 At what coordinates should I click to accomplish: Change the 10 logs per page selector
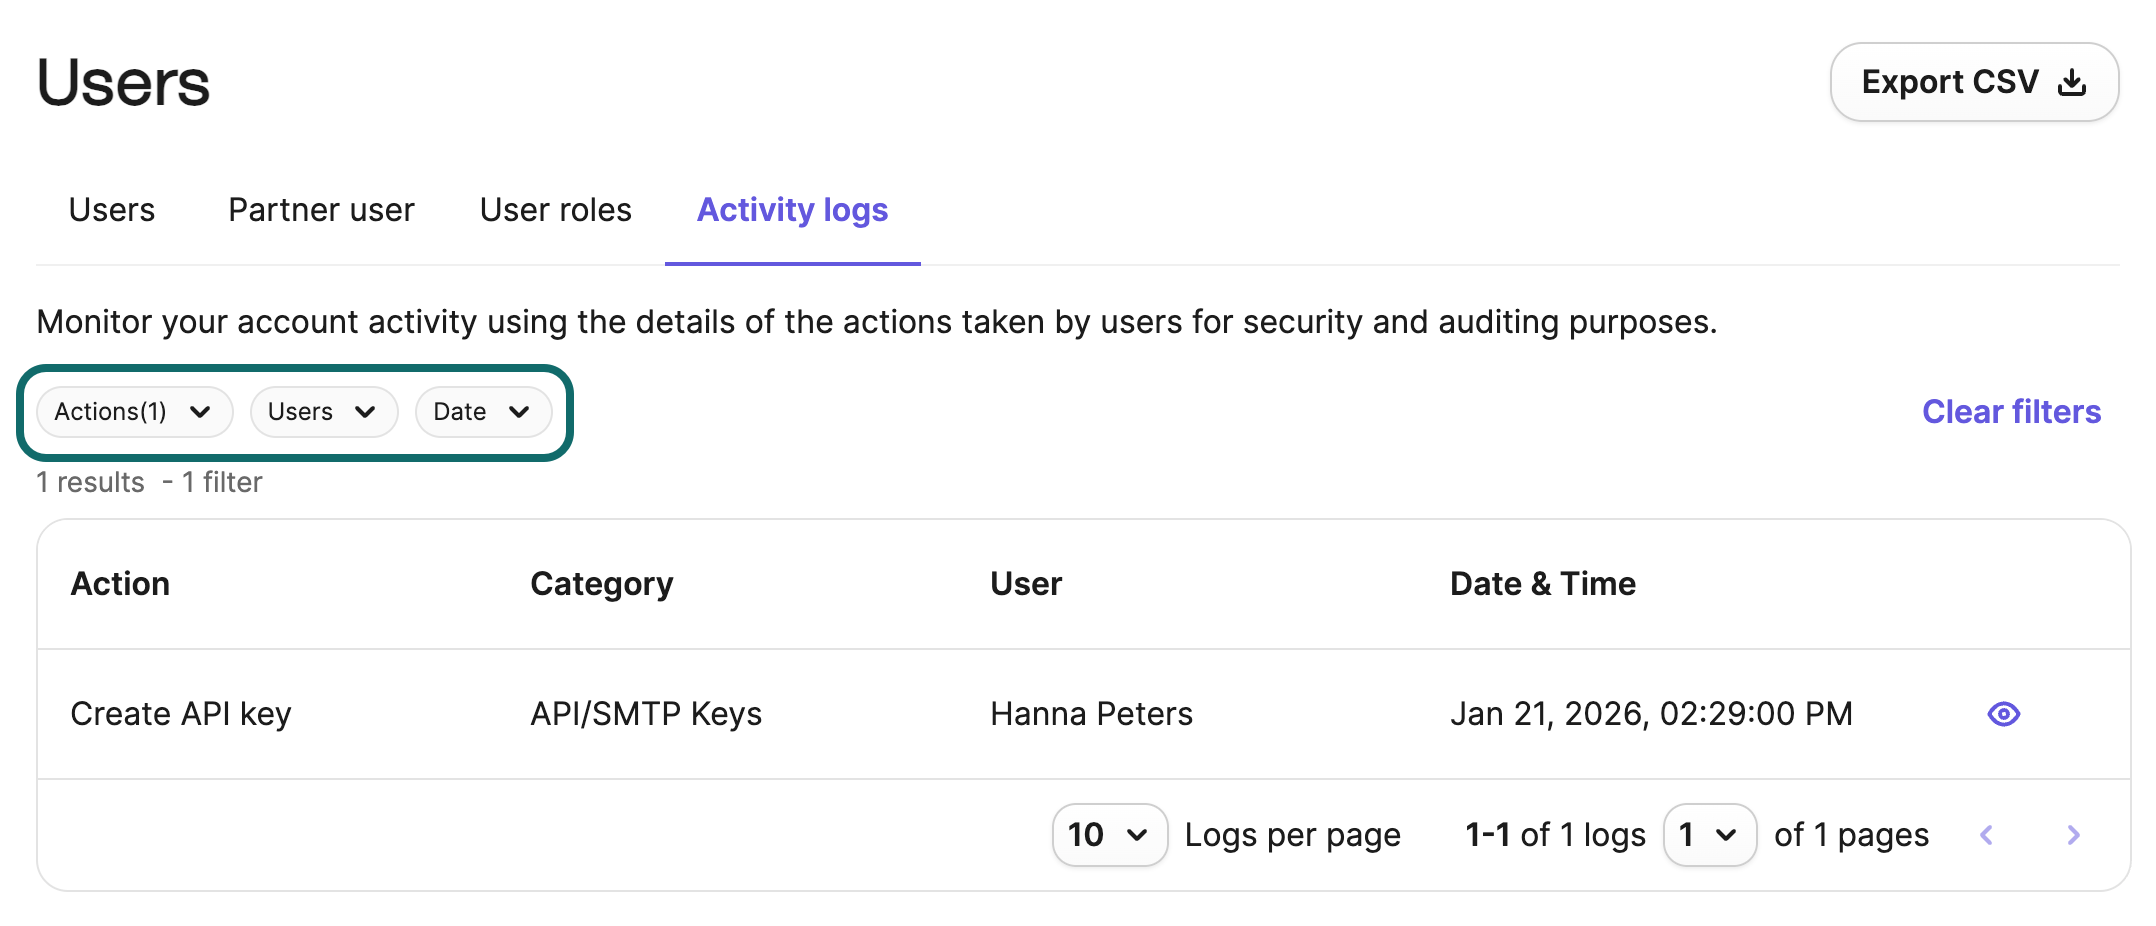tap(1108, 835)
